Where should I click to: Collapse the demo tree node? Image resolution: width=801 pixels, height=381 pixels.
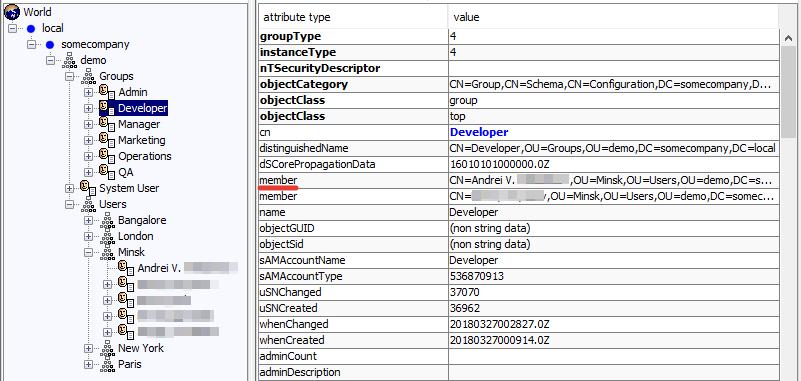(x=50, y=60)
